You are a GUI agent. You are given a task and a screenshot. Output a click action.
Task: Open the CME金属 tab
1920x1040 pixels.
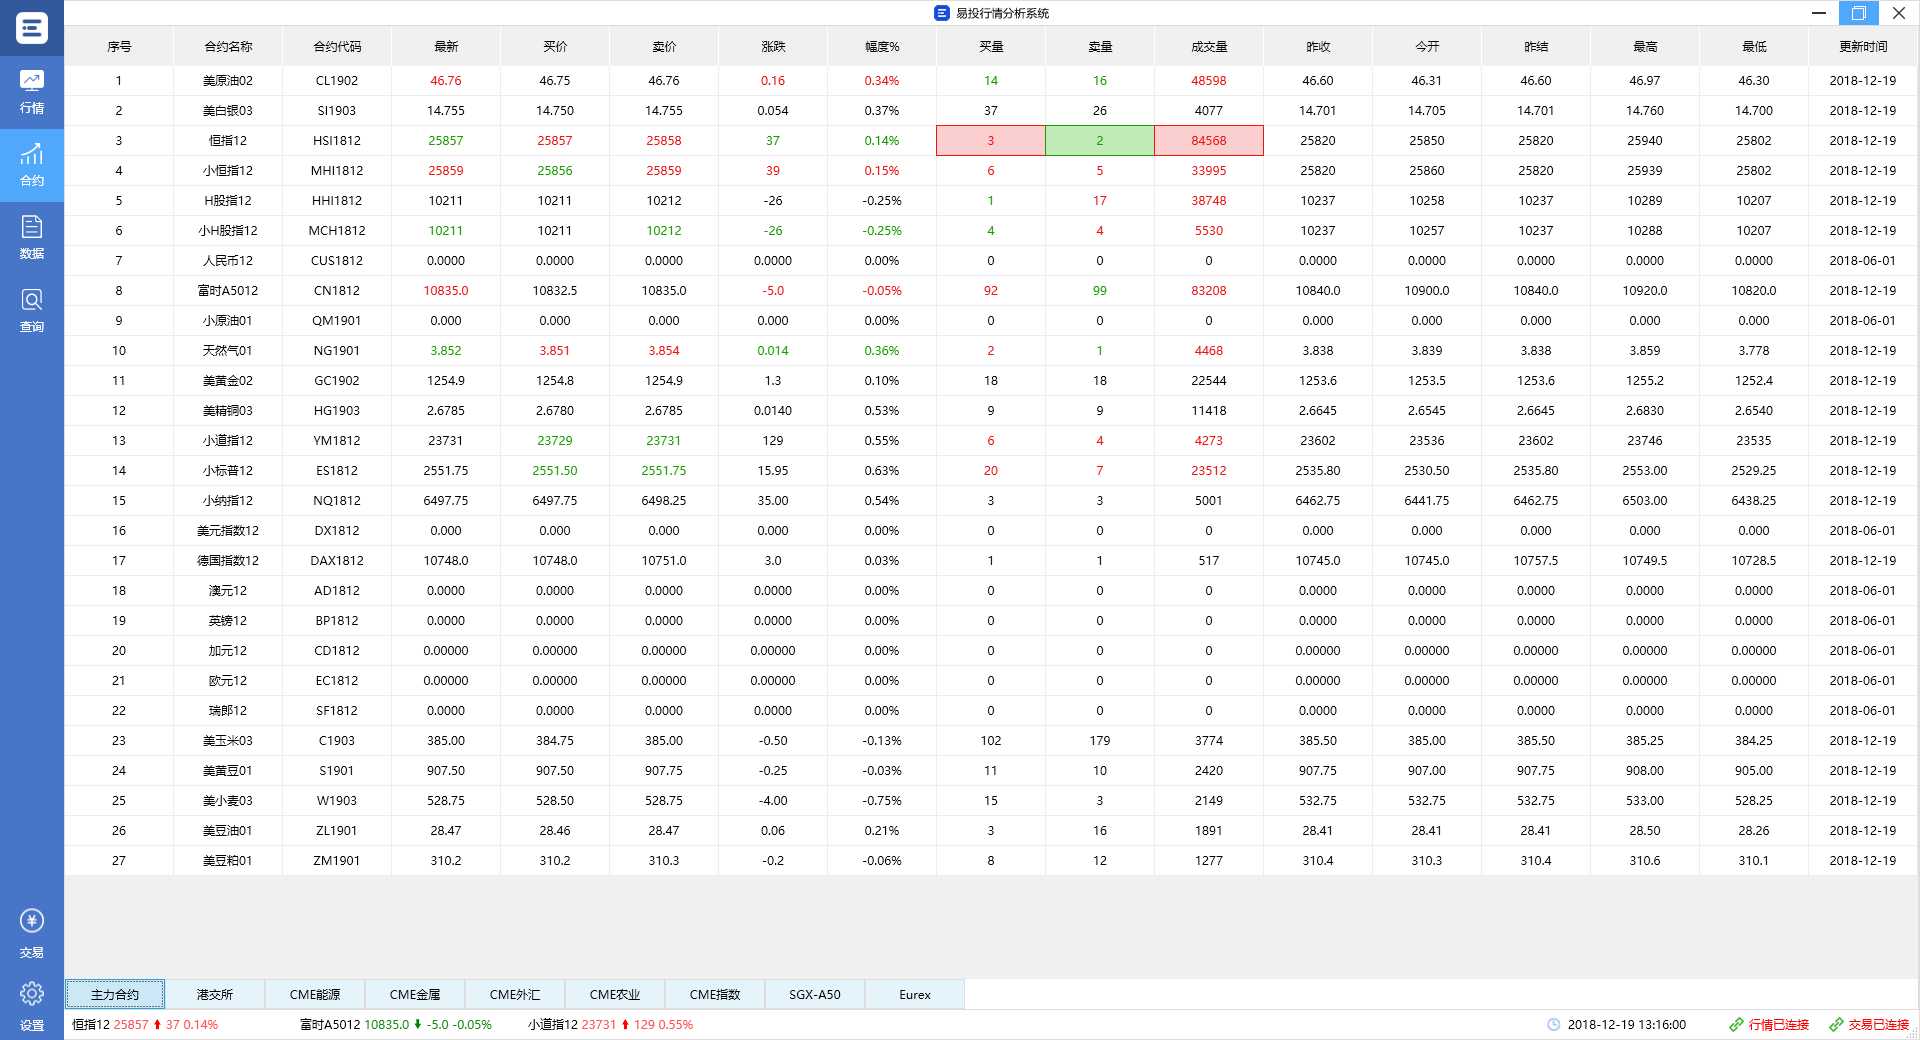(415, 994)
